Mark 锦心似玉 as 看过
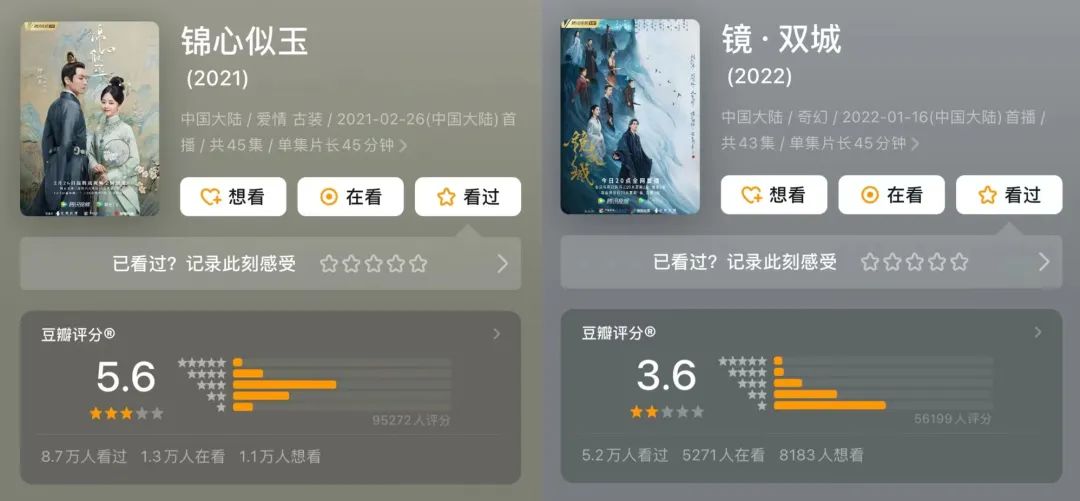 pyautogui.click(x=468, y=196)
